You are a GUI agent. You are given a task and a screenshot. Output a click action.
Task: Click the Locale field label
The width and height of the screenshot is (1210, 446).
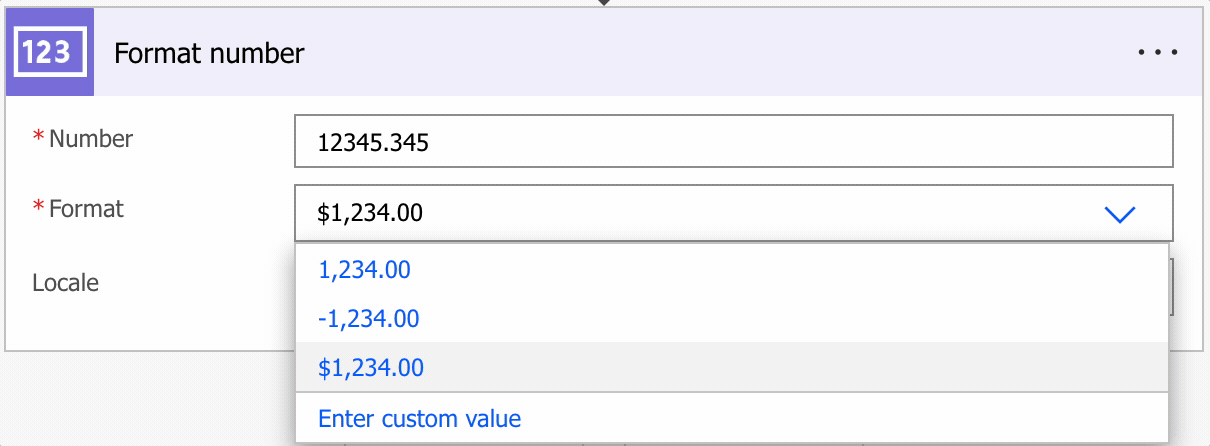(x=66, y=283)
